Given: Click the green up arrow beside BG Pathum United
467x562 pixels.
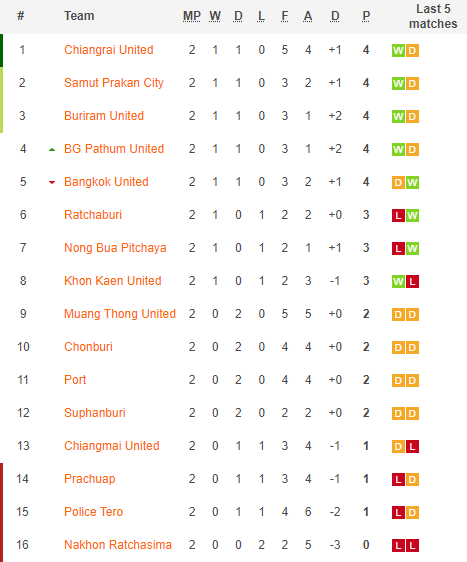Looking at the screenshot, I should coord(52,149).
